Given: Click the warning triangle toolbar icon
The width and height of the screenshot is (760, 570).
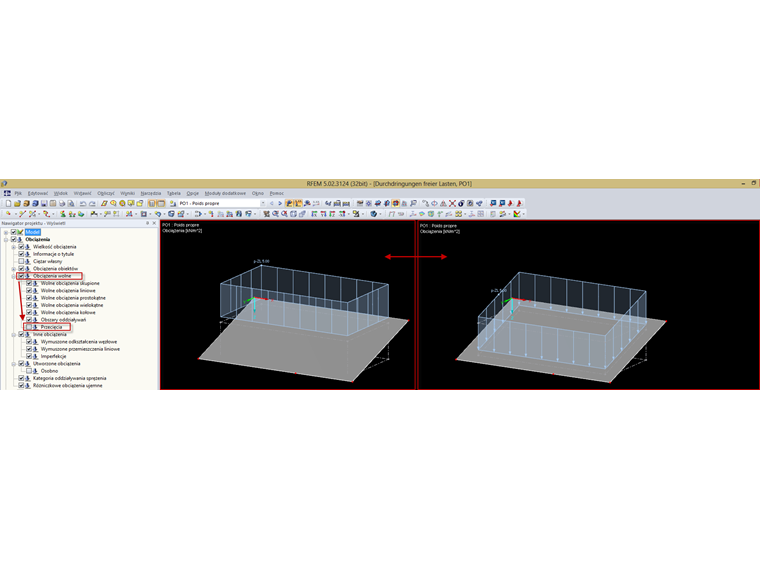Looking at the screenshot, I should [443, 204].
